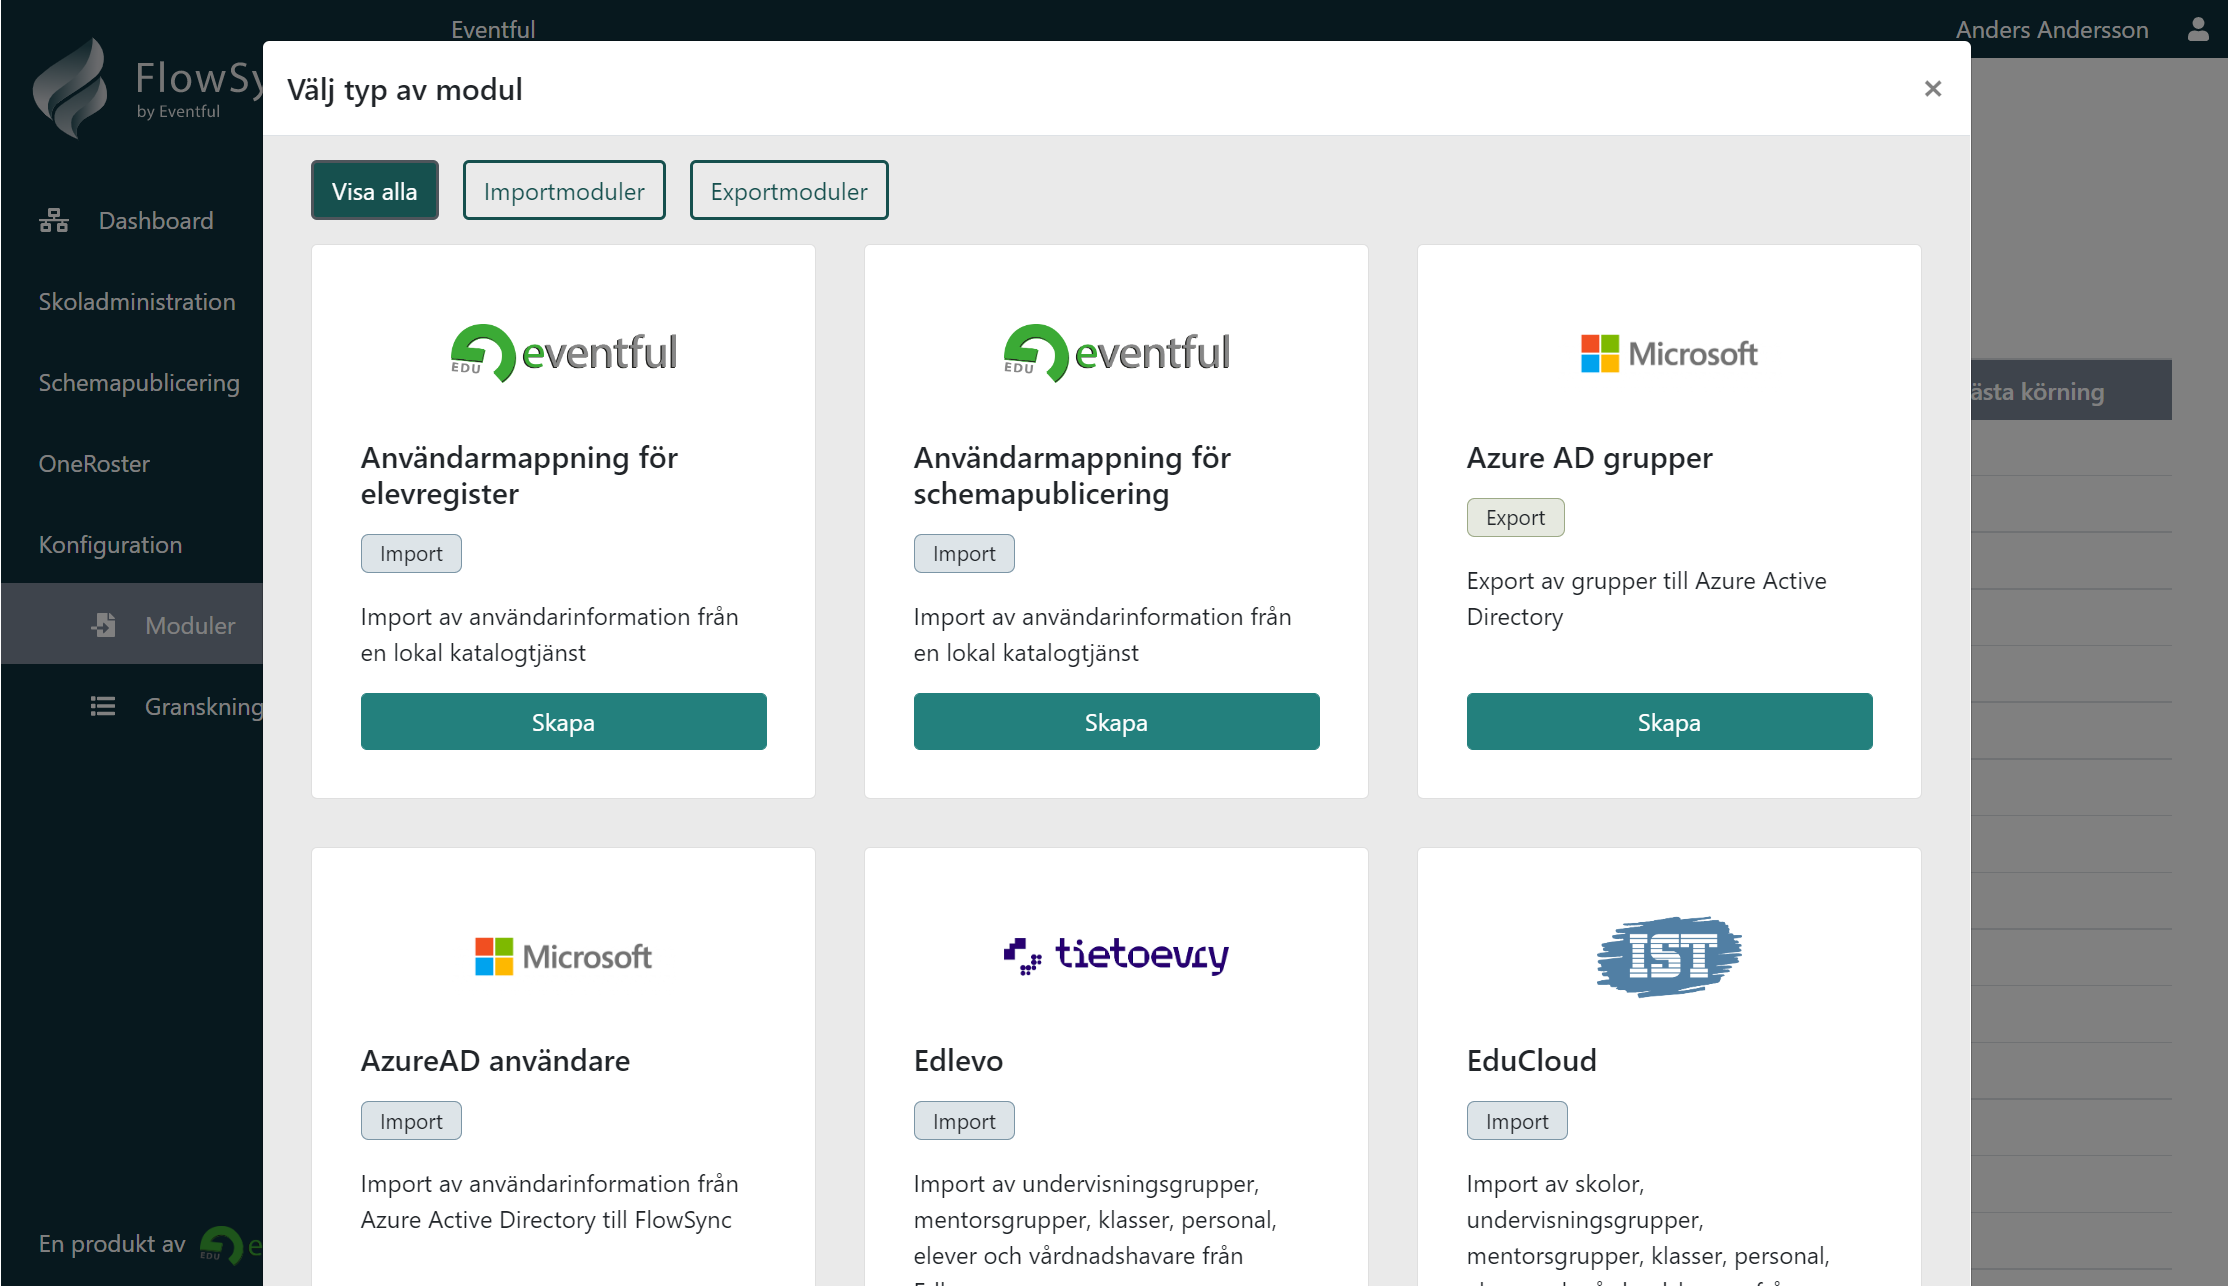Select Moduler in sidebar
2228x1286 pixels.
132,624
